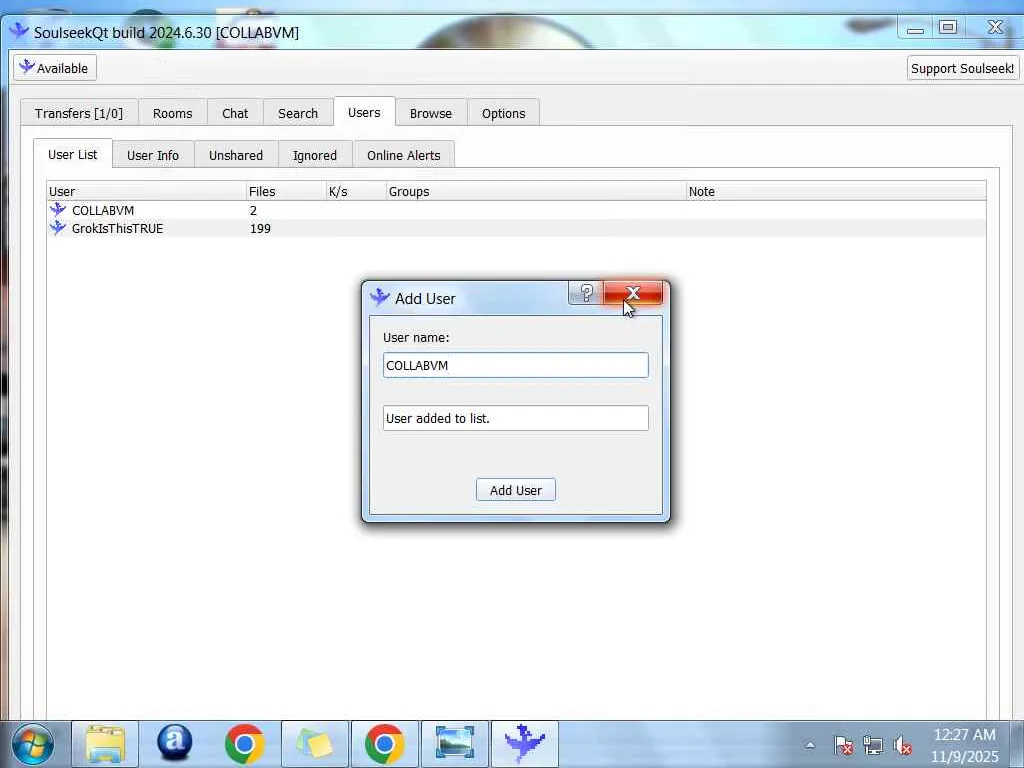Sort by the Groups column header
This screenshot has height=768, width=1024.
[x=536, y=191]
